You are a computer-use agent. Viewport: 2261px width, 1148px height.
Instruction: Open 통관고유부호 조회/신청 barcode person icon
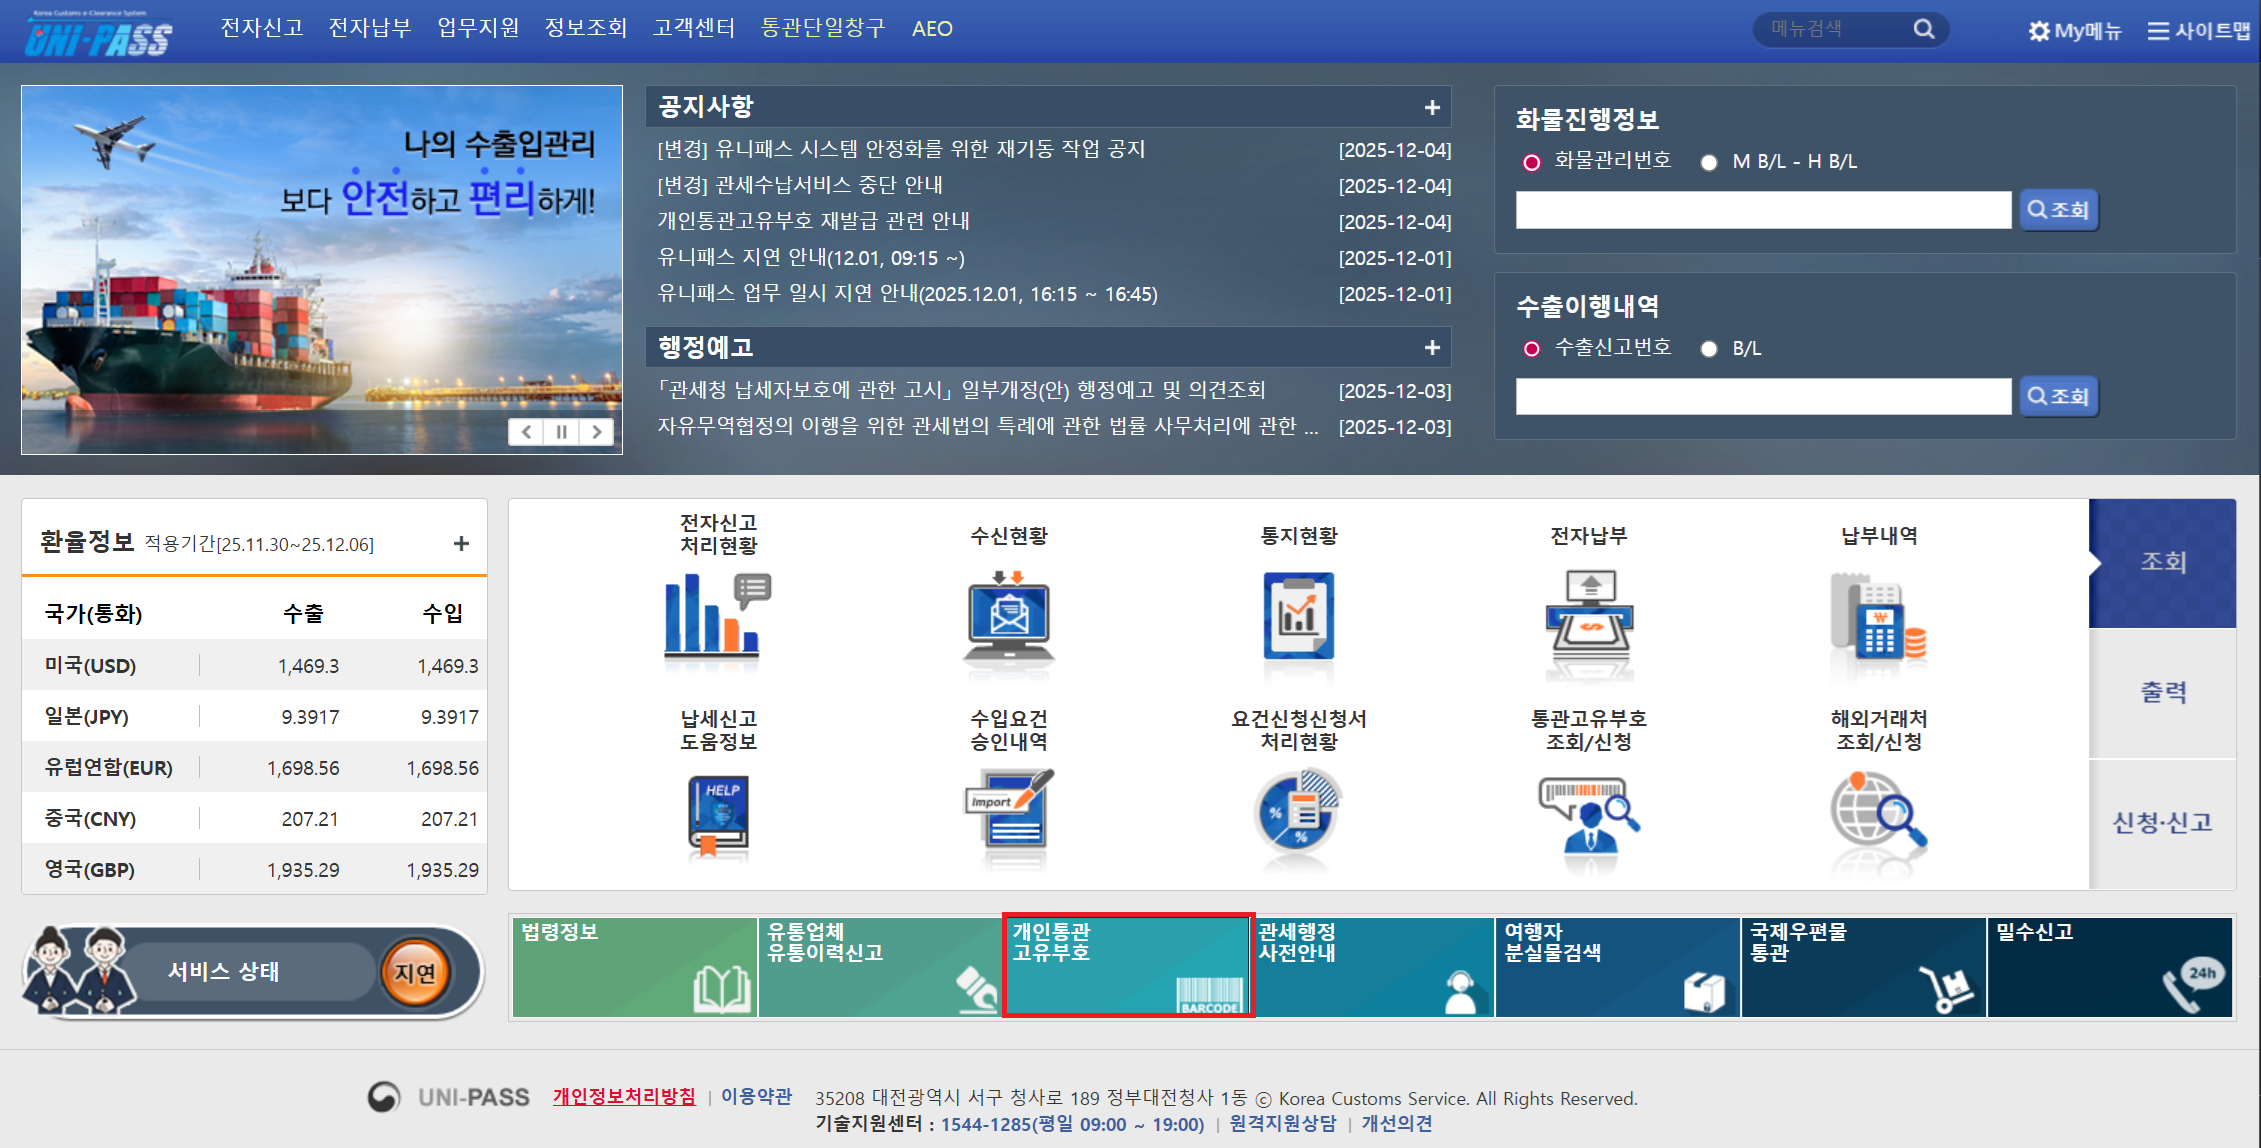pos(1588,817)
